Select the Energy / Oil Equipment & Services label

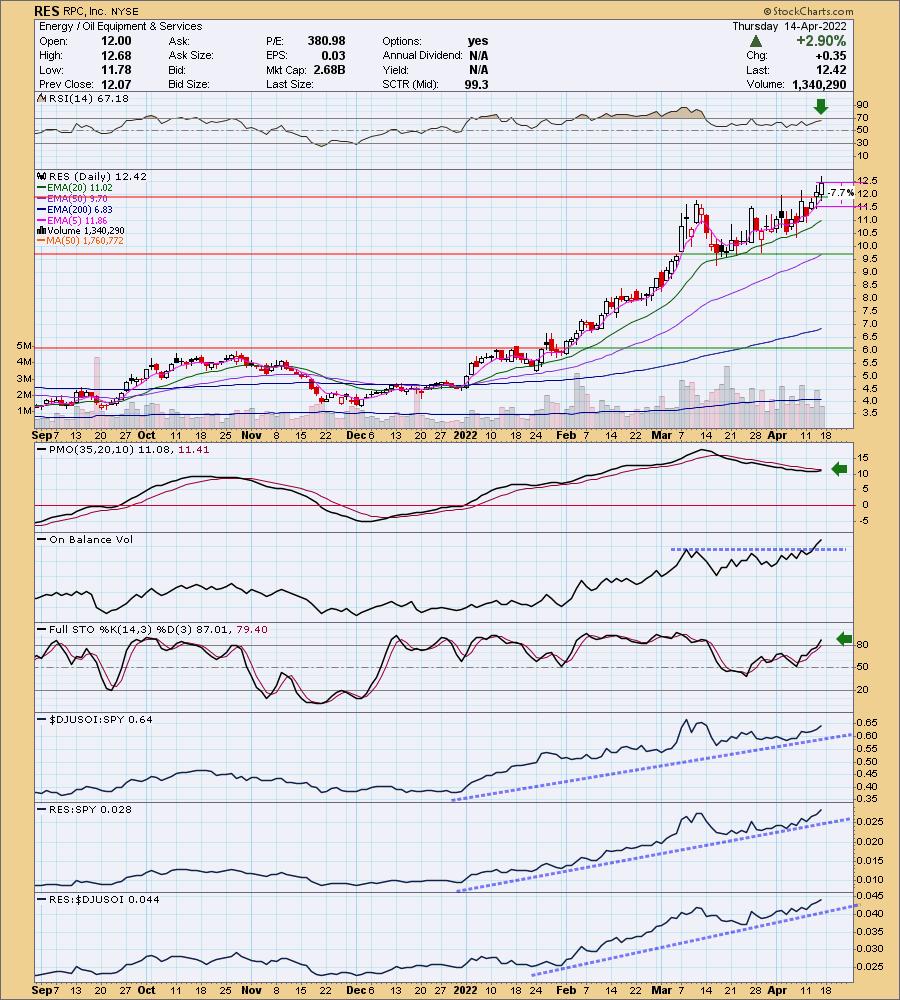[121, 26]
